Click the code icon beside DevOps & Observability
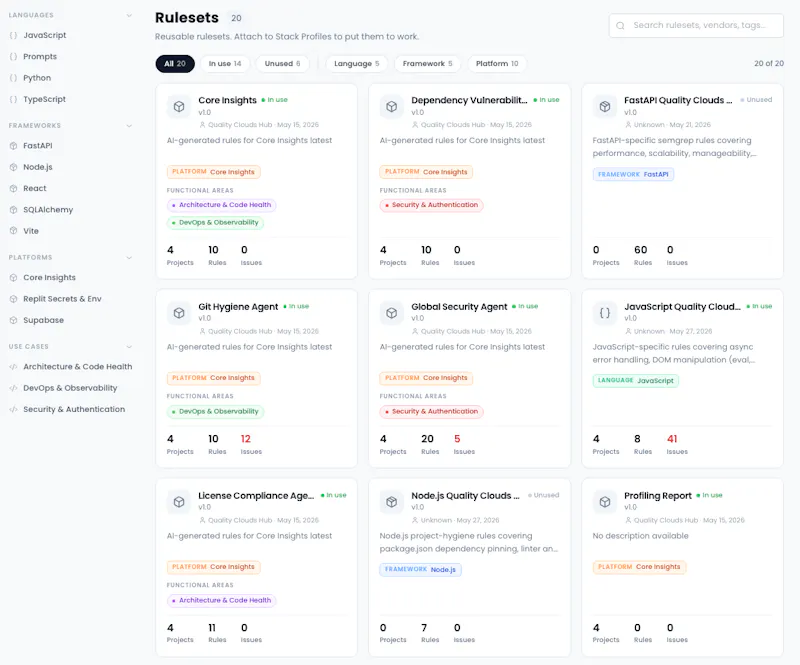Screen dimensions: 800x665 (x=13, y=388)
